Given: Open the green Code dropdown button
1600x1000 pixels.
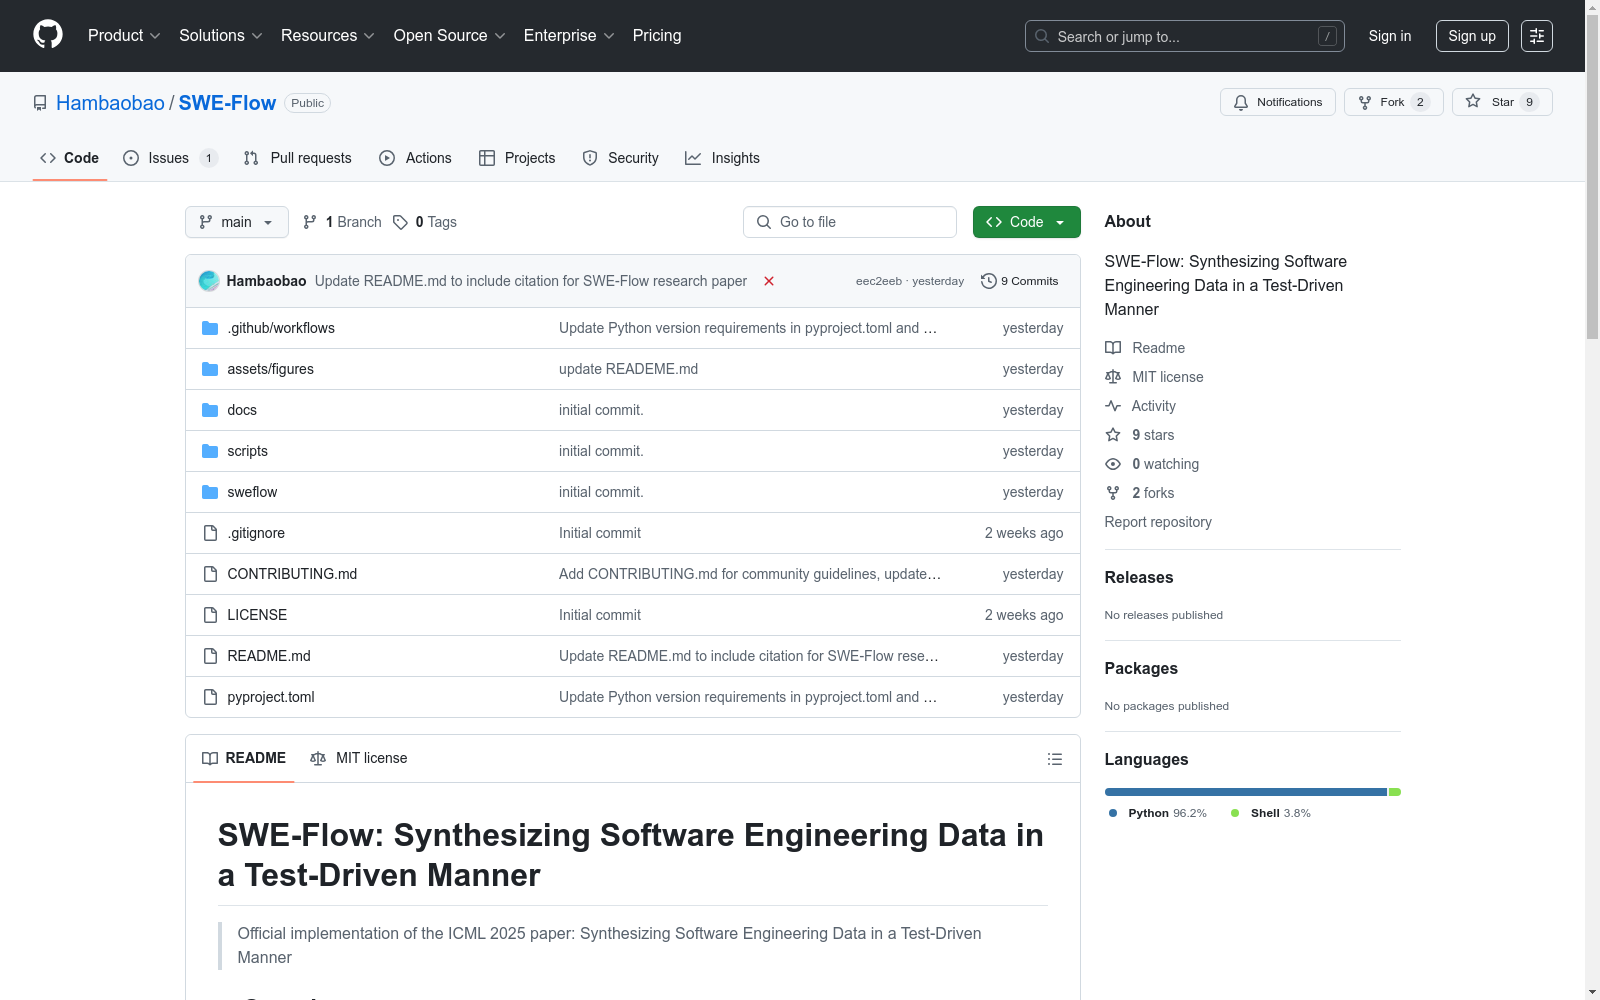Looking at the screenshot, I should [1026, 222].
